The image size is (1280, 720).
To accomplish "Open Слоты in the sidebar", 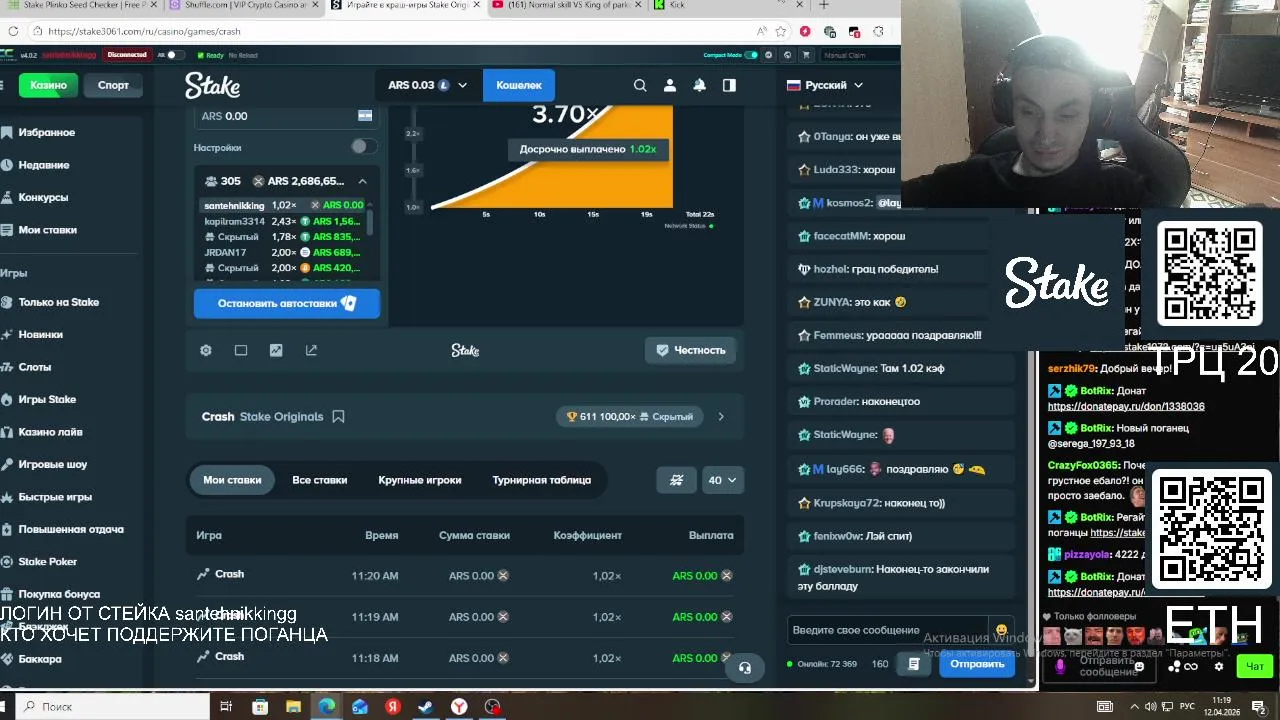I will pyautogui.click(x=34, y=367).
